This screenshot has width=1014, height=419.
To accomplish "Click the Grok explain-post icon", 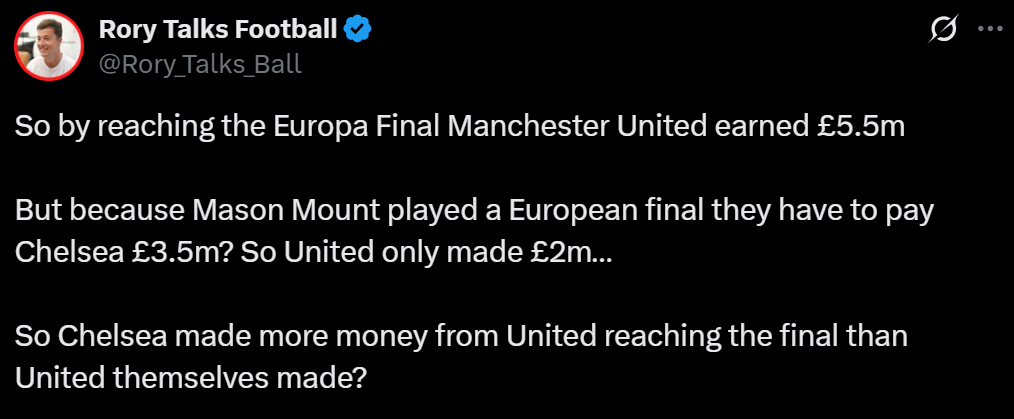I will pos(942,30).
